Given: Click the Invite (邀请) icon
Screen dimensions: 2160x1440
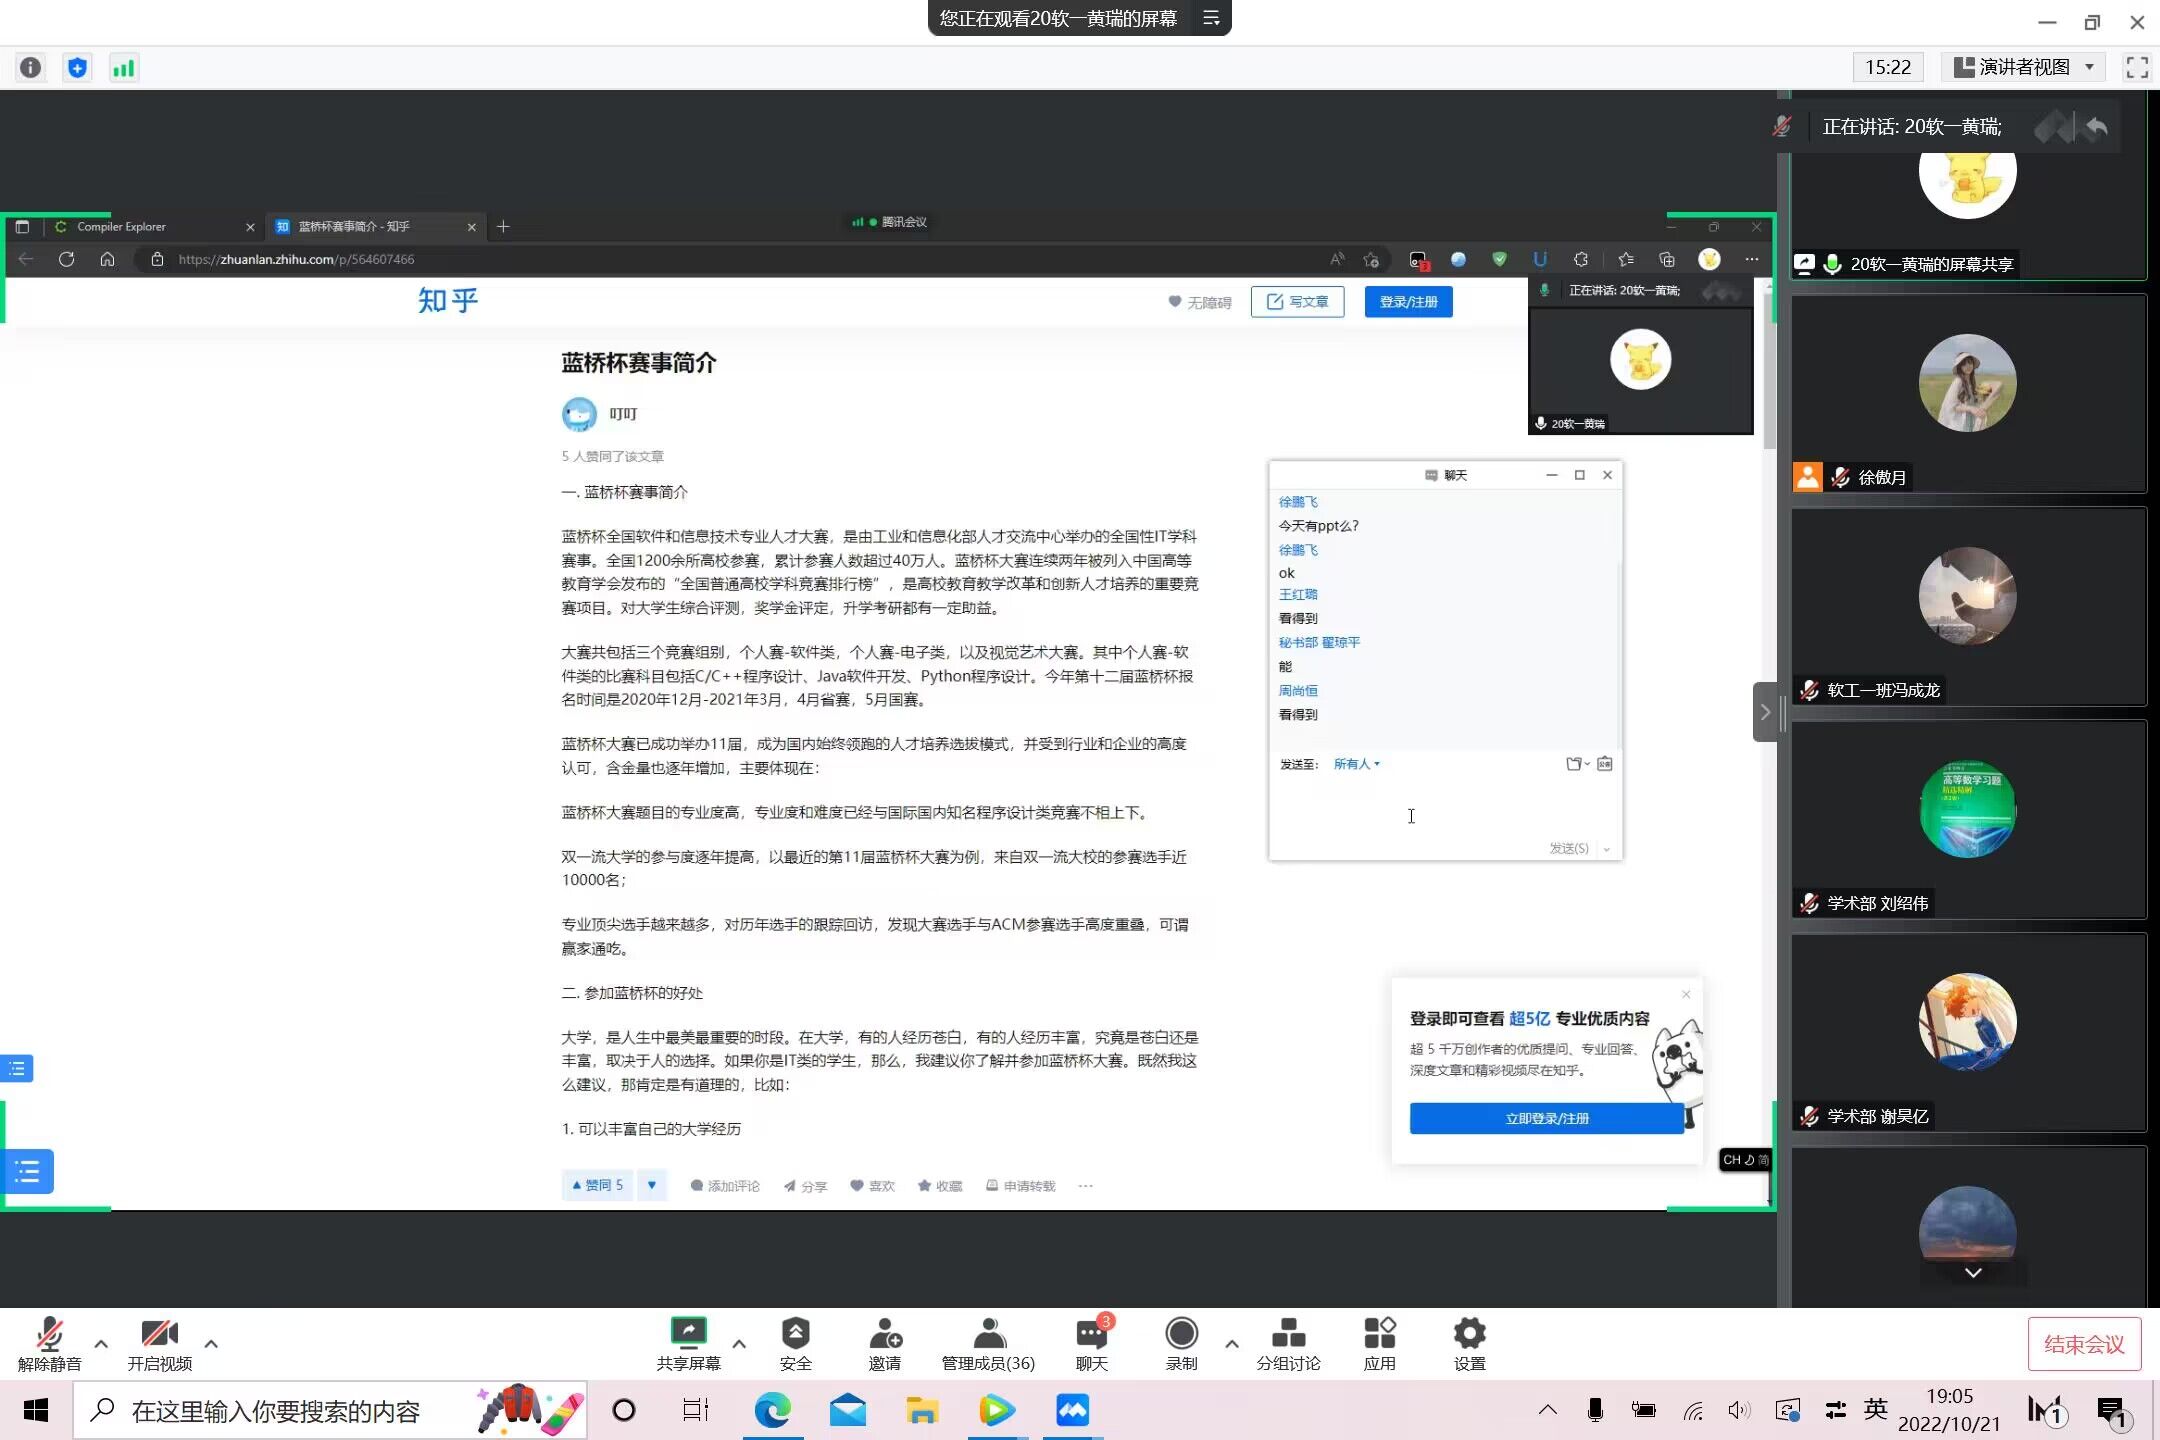Looking at the screenshot, I should (x=884, y=1334).
